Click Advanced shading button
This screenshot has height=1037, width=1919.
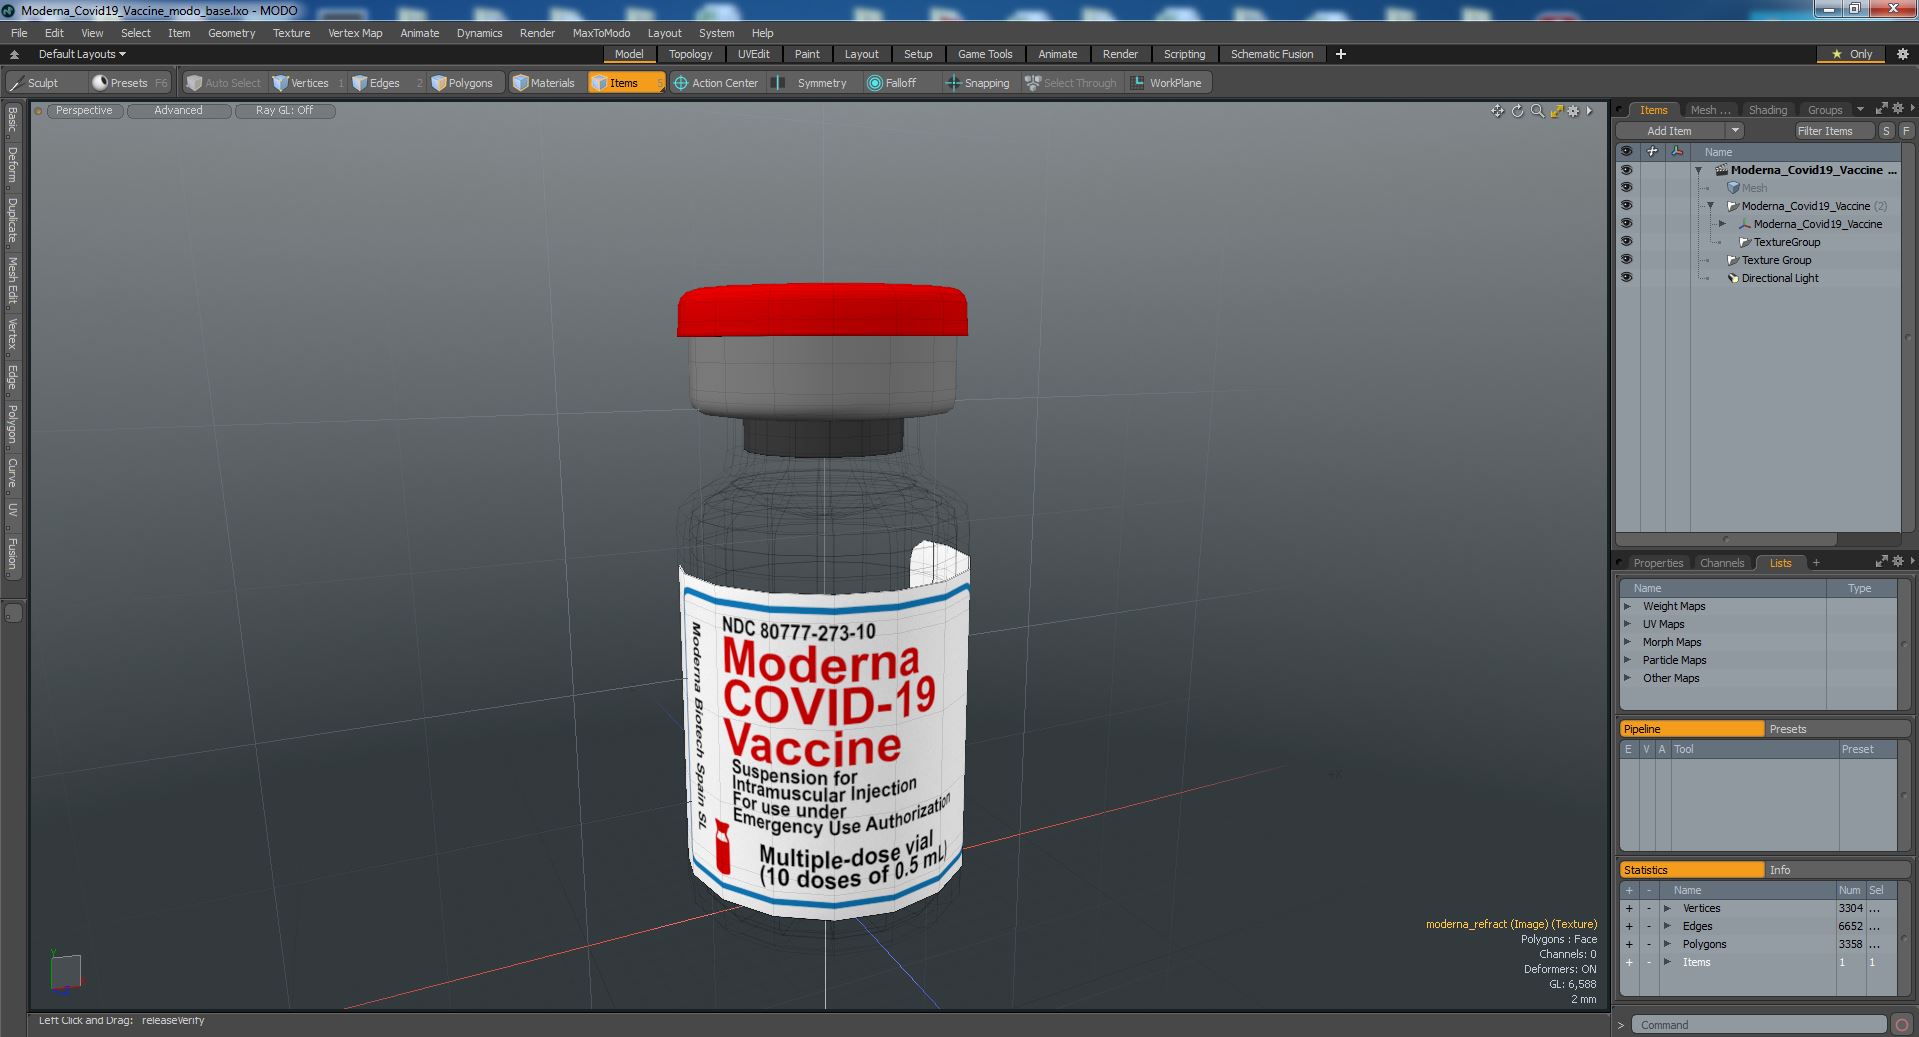point(178,111)
